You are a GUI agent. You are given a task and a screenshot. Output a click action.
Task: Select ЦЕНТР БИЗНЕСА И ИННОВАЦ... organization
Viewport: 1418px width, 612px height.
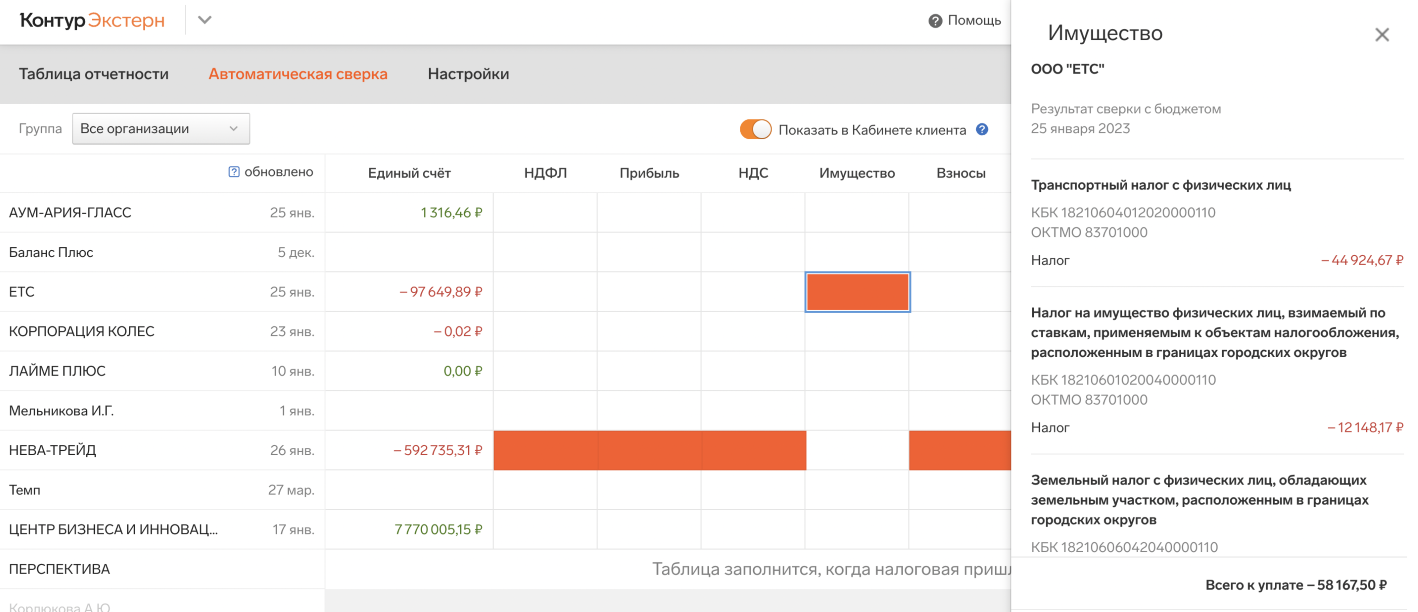tap(162, 529)
